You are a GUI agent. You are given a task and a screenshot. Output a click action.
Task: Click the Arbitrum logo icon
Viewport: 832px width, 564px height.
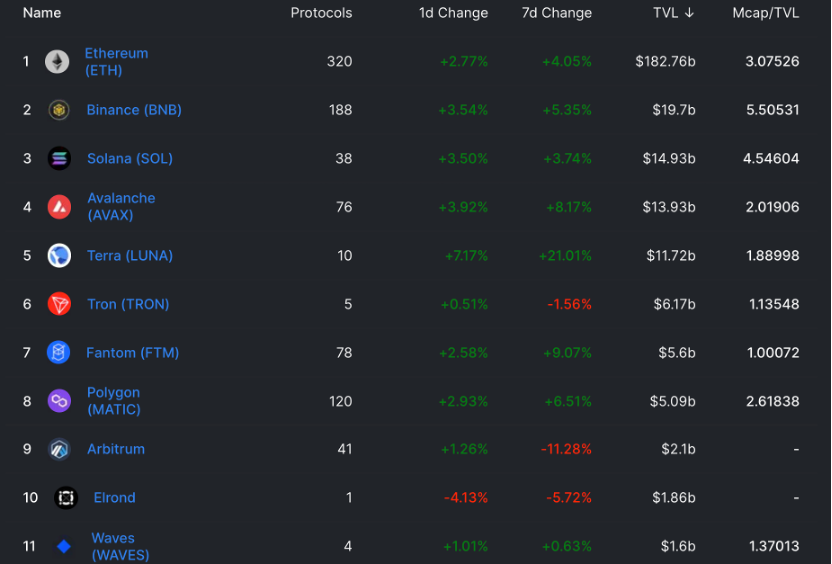(59, 449)
